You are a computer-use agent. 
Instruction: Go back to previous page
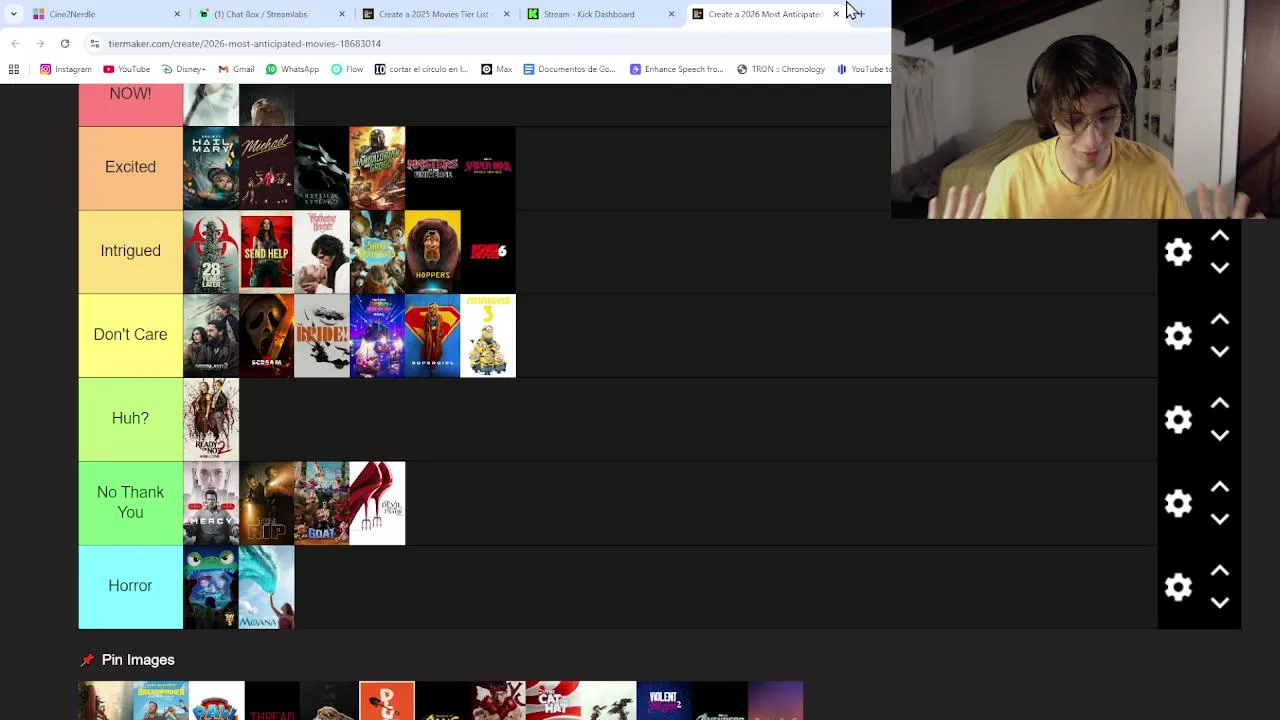pos(15,43)
